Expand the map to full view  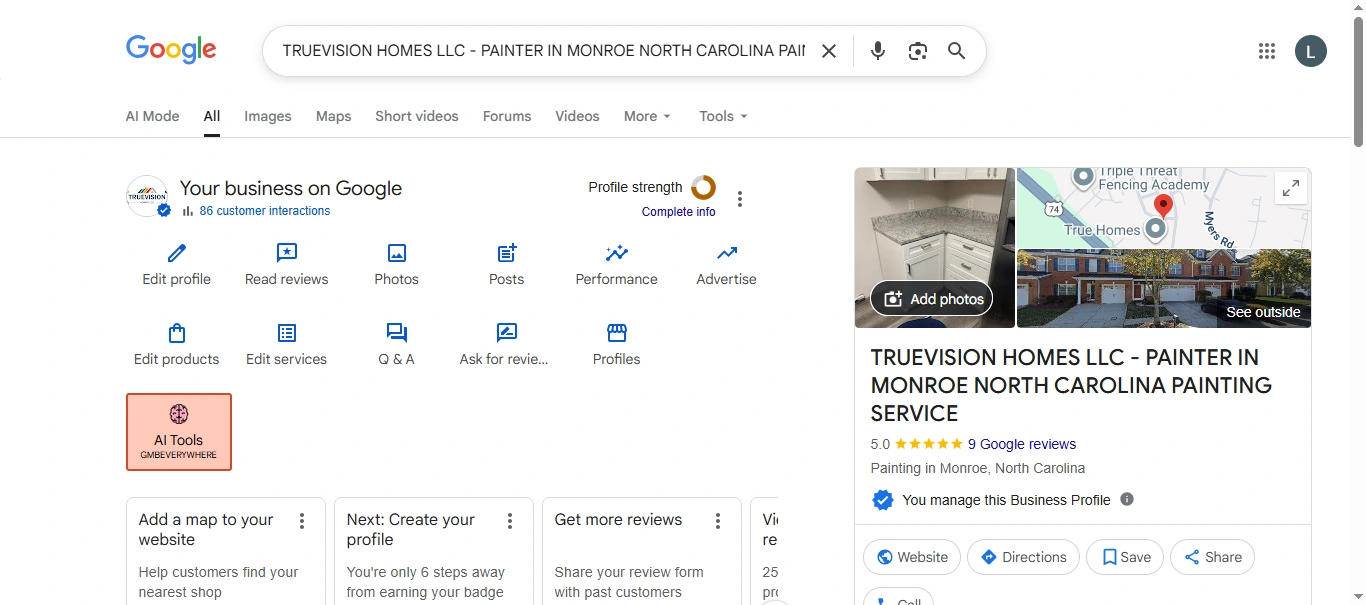tap(1291, 187)
